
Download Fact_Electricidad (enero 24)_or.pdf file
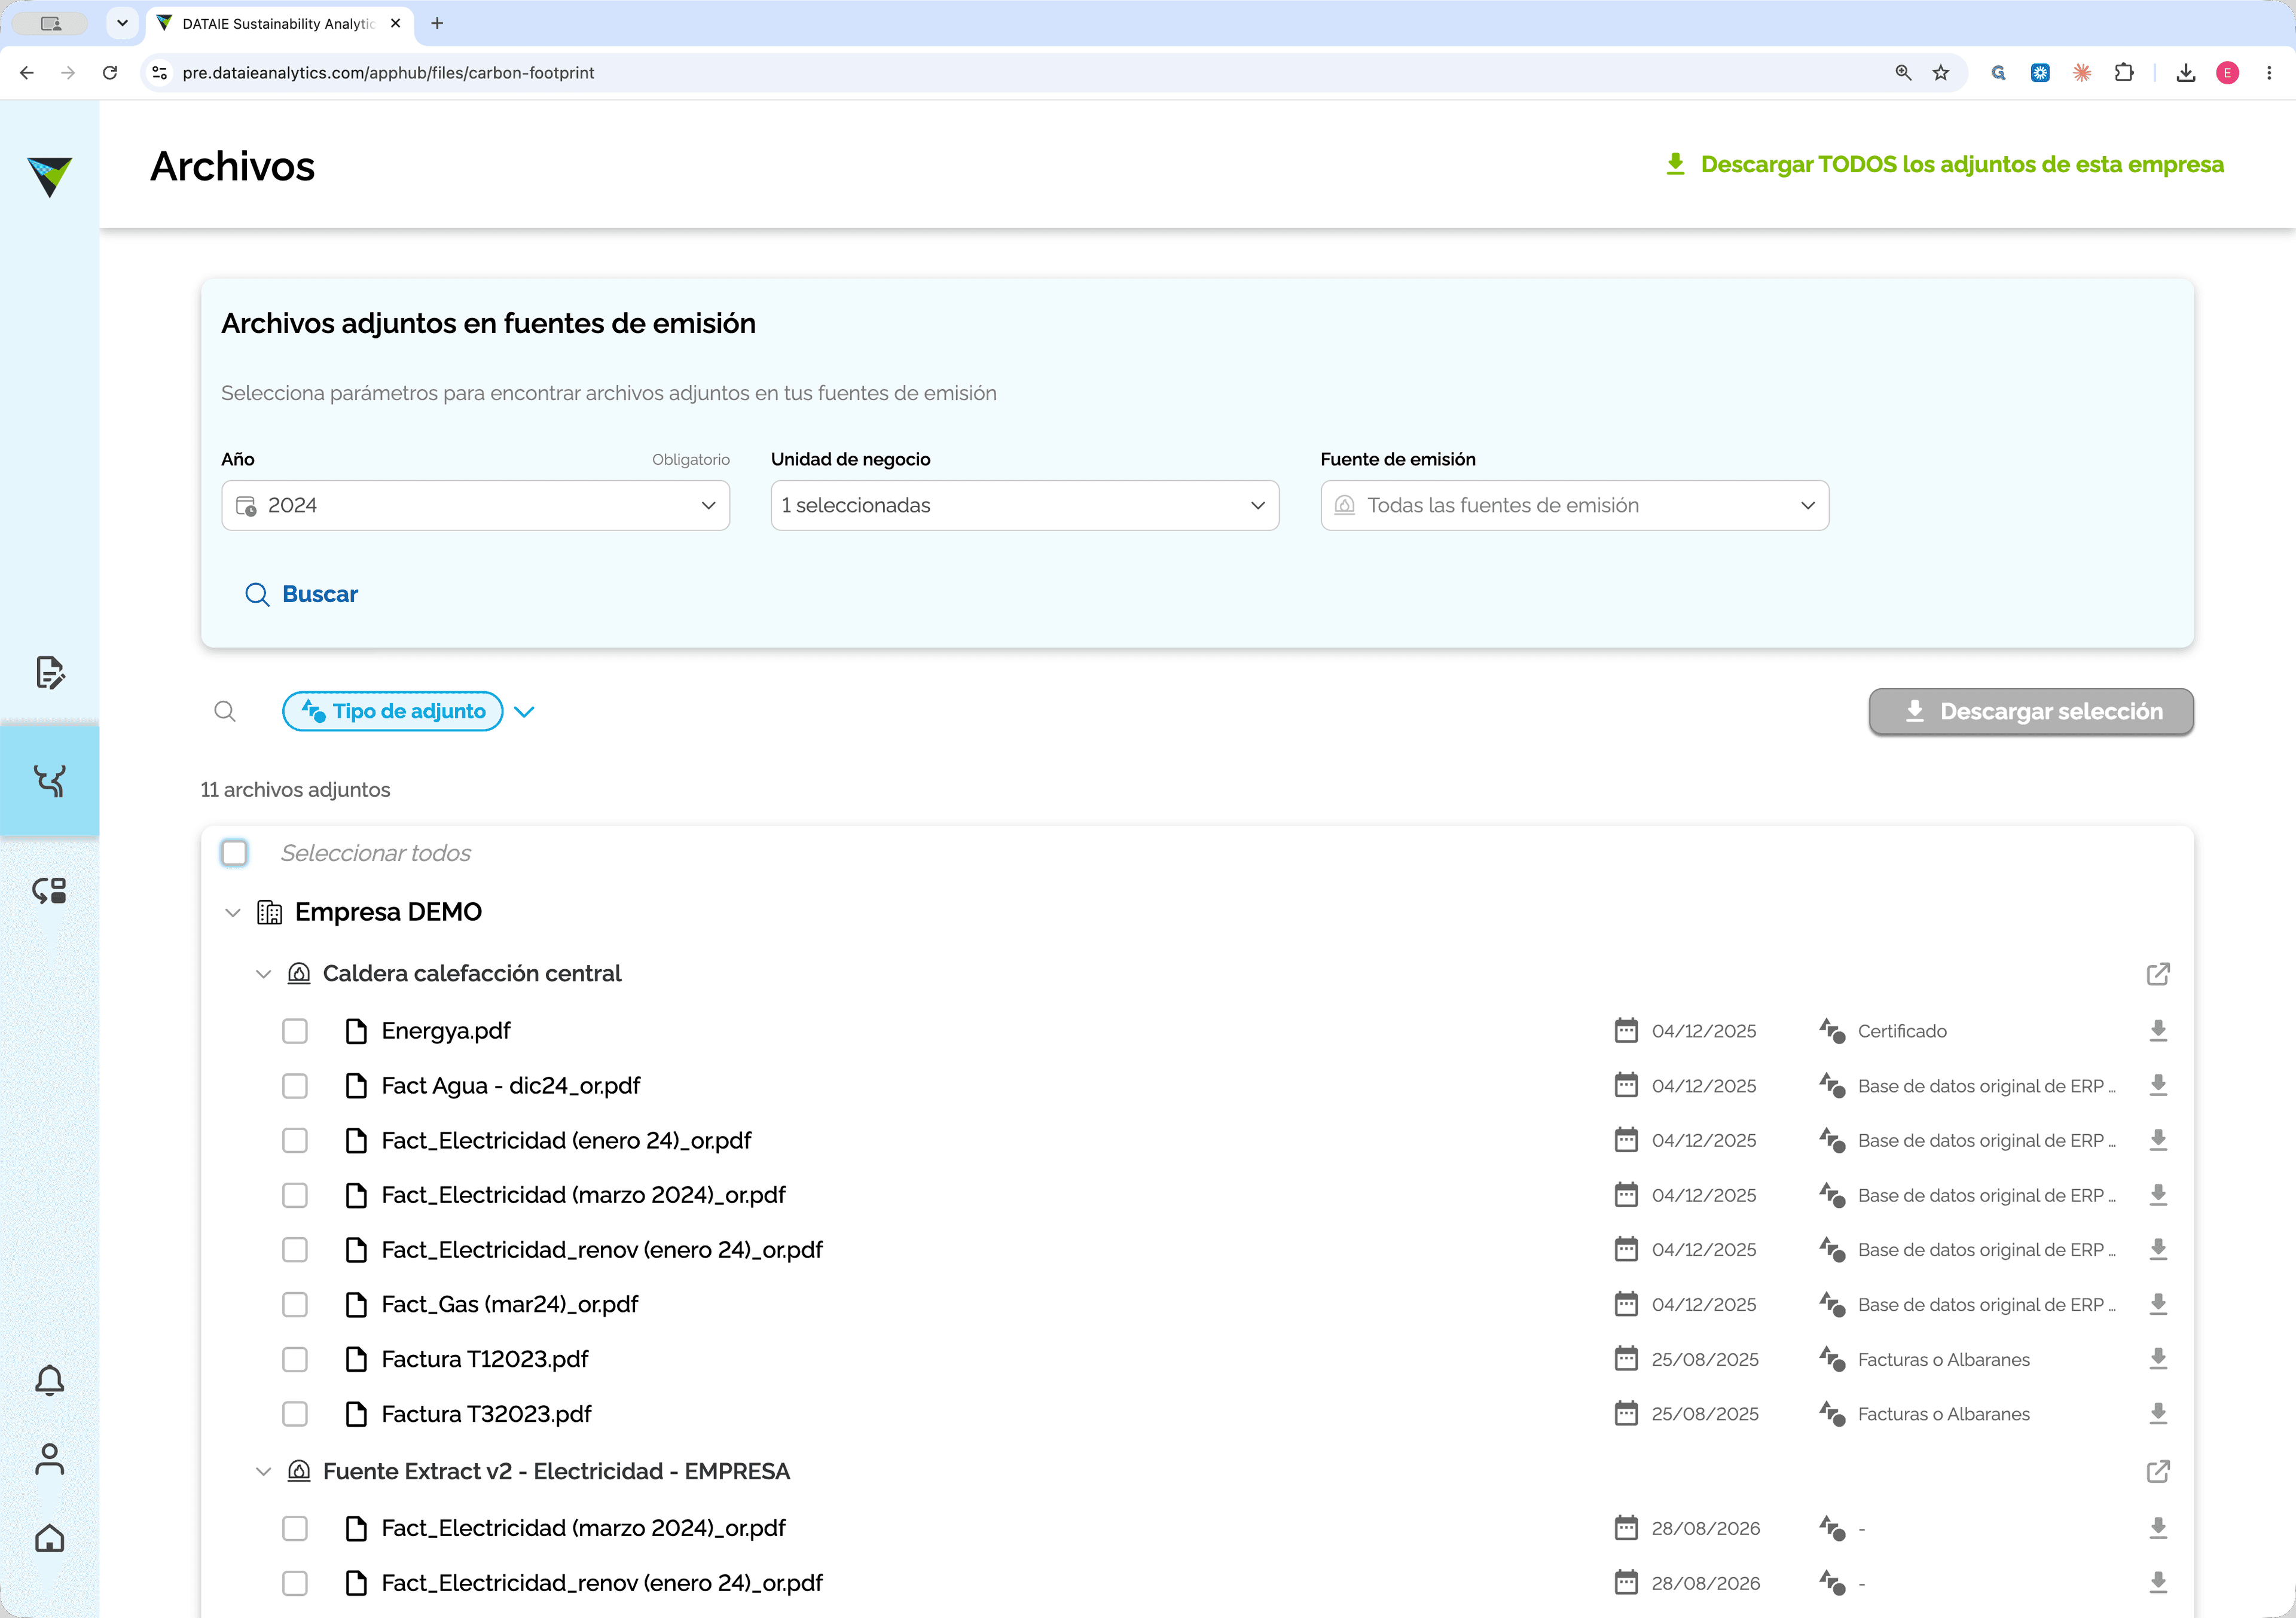(x=2158, y=1140)
